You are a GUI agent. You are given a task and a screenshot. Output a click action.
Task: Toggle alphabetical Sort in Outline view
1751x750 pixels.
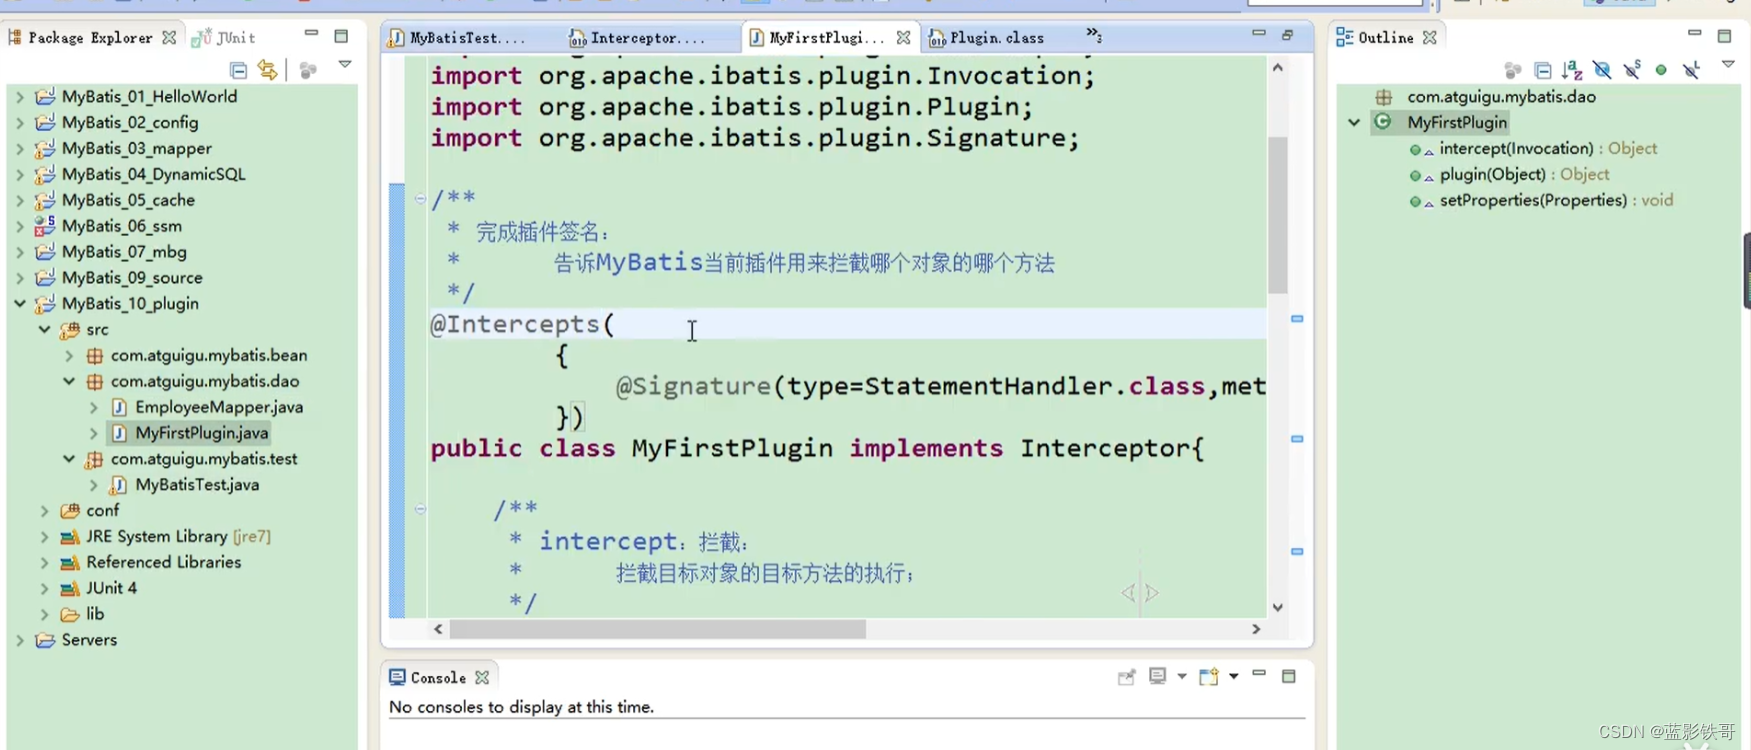point(1572,70)
